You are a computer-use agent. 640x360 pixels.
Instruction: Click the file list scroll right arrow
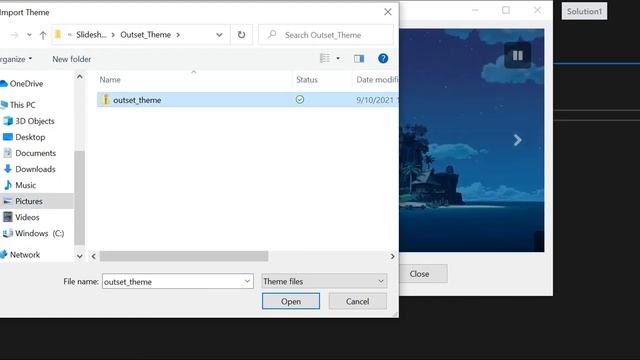point(392,256)
